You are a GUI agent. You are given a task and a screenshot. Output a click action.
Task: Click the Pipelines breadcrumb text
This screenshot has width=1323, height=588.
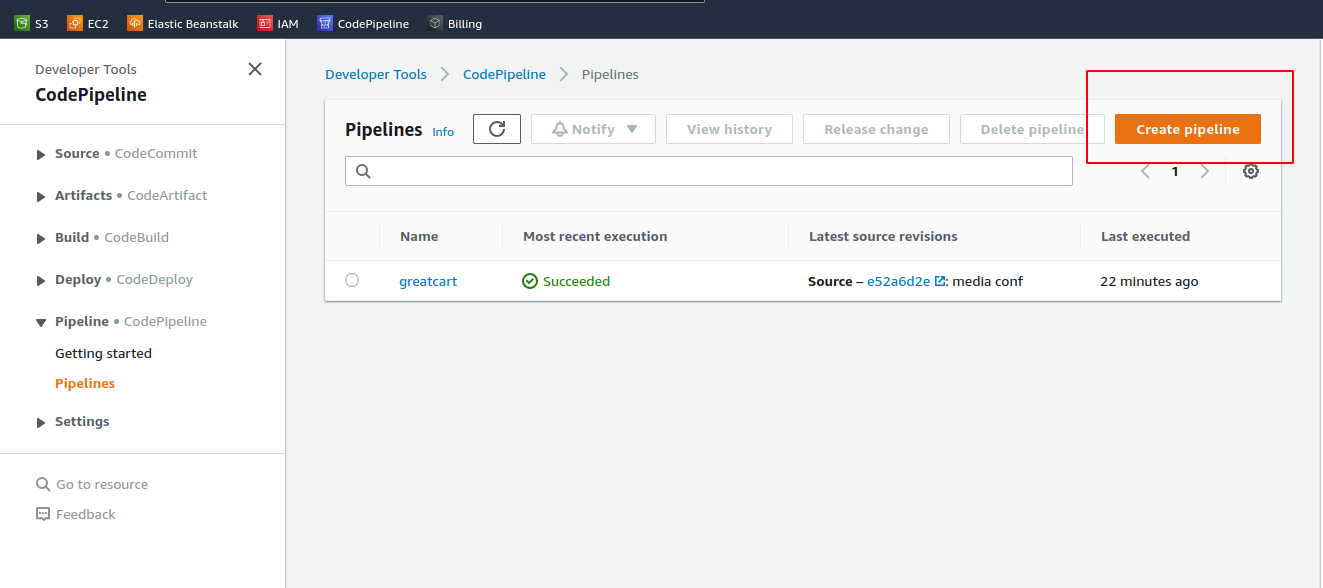point(610,74)
